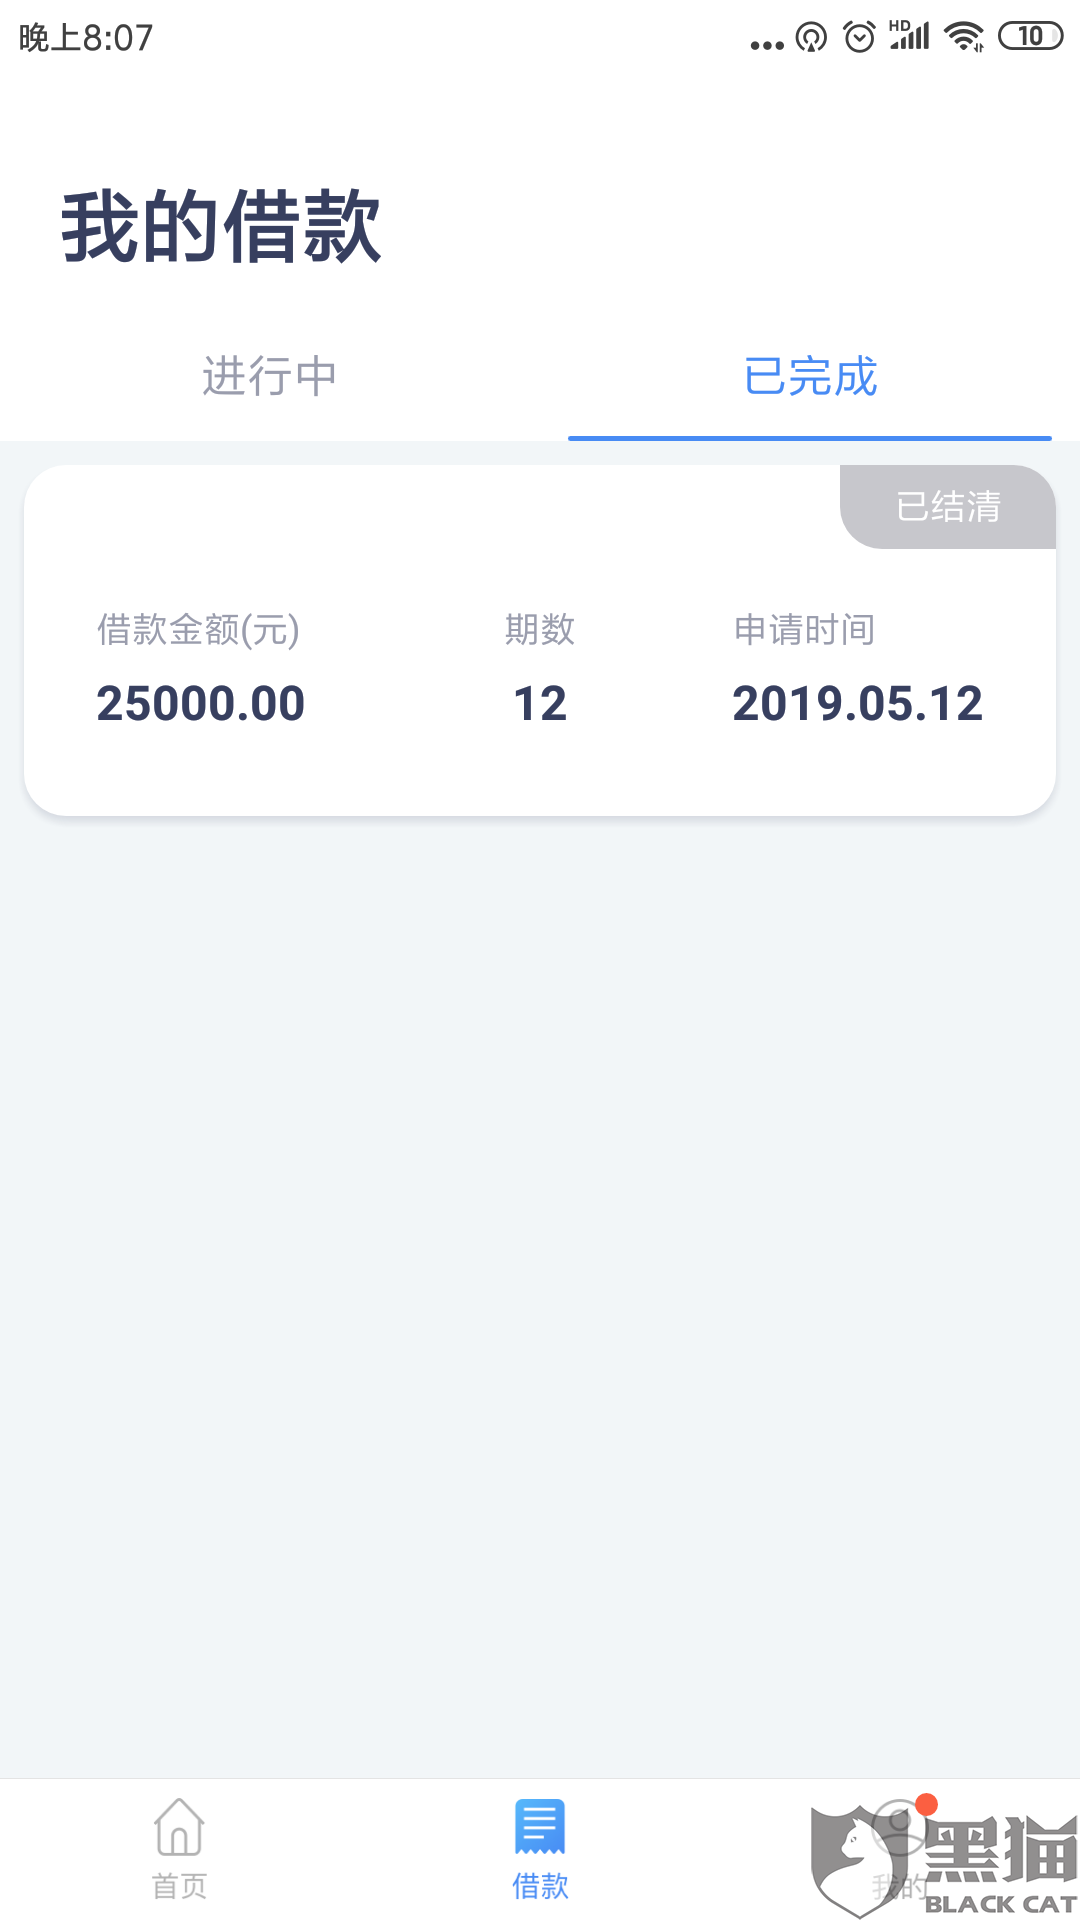
Task: Tap the Wi-Fi signal status icon
Action: (965, 36)
